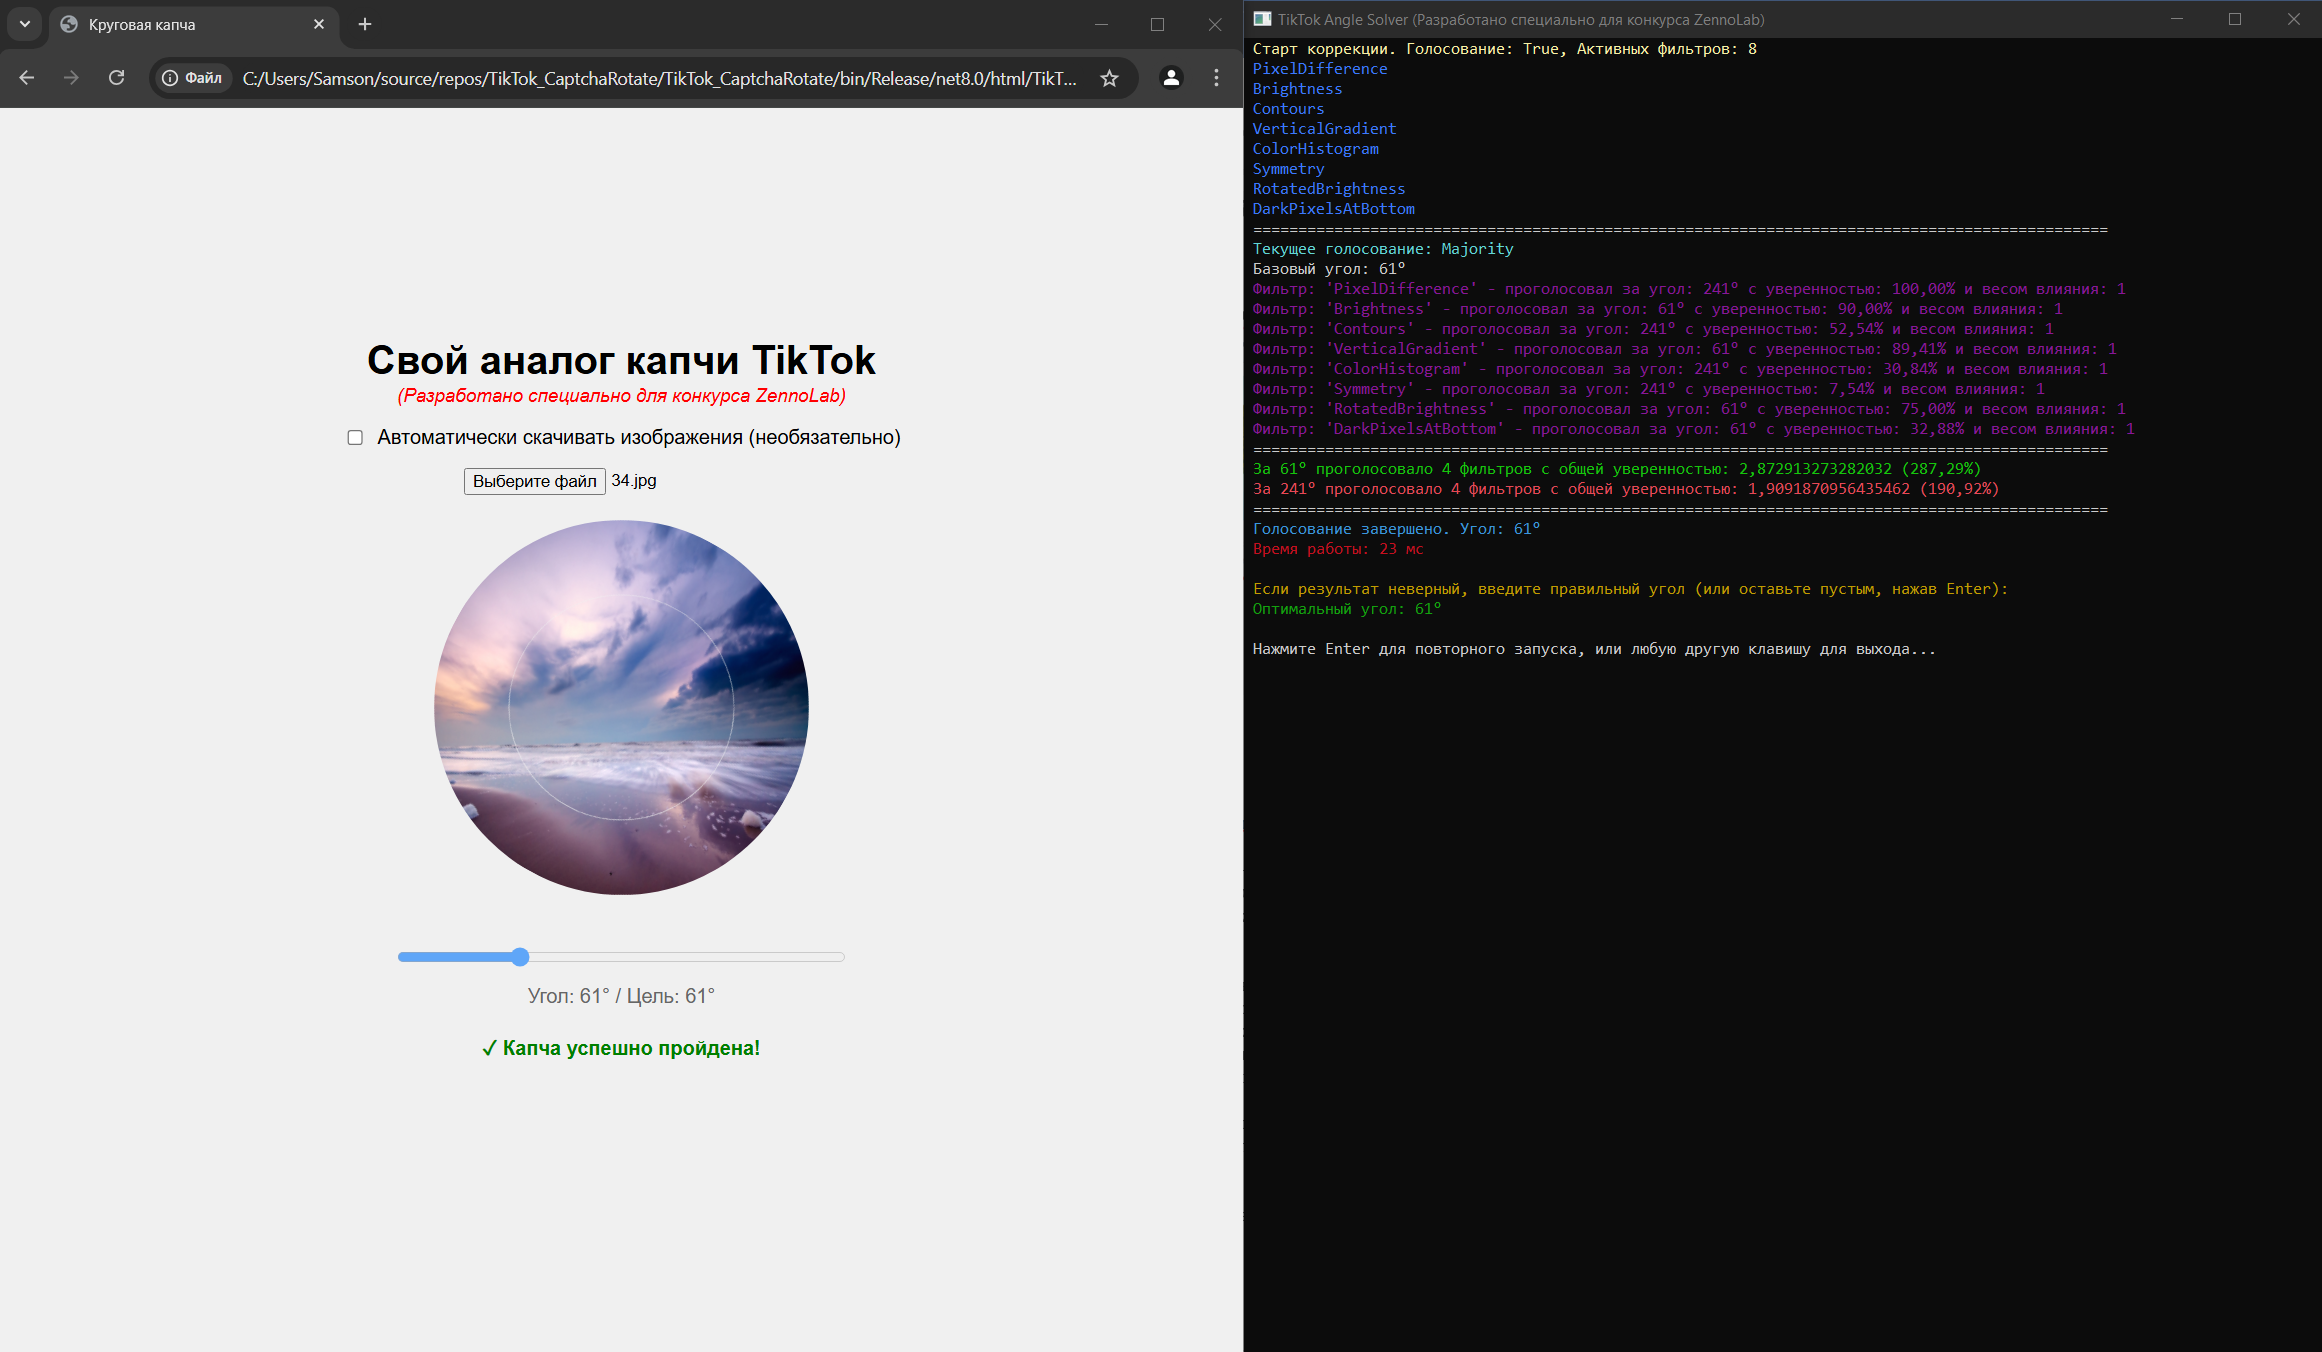Minimize the Chrome browser window
This screenshot has width=2322, height=1352.
tap(1101, 24)
